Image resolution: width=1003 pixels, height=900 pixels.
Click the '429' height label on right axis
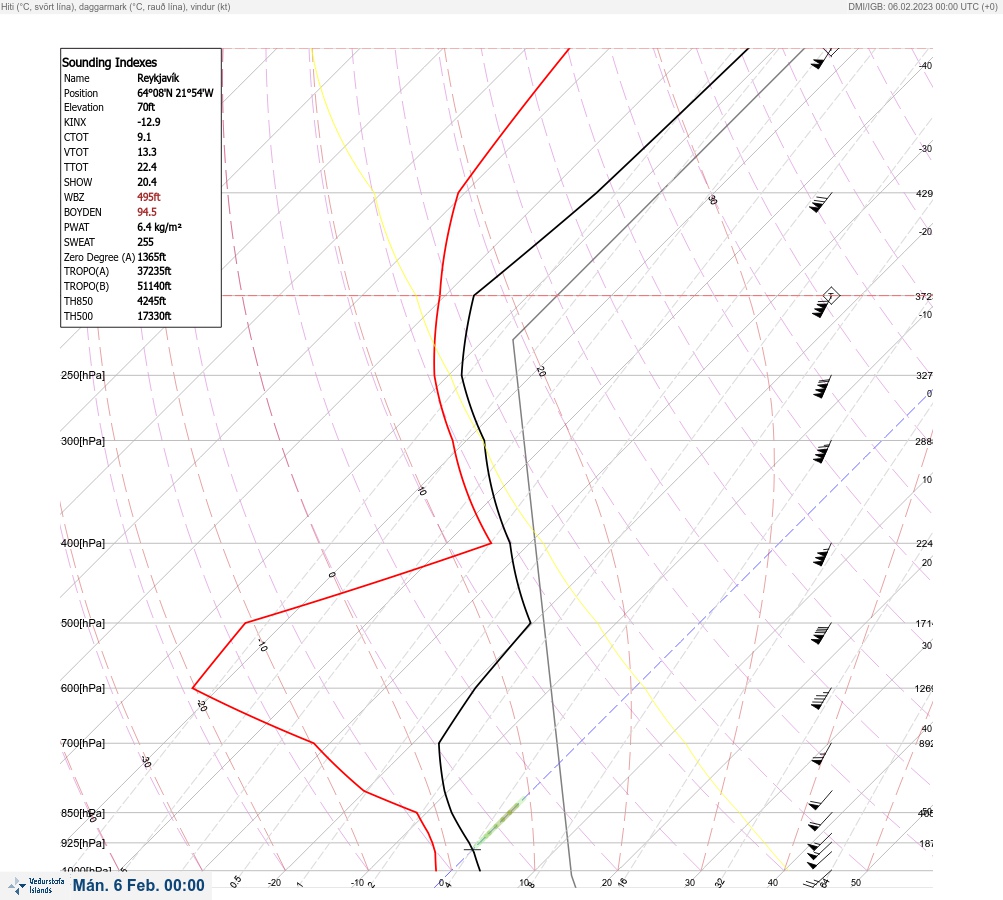[x=924, y=193]
